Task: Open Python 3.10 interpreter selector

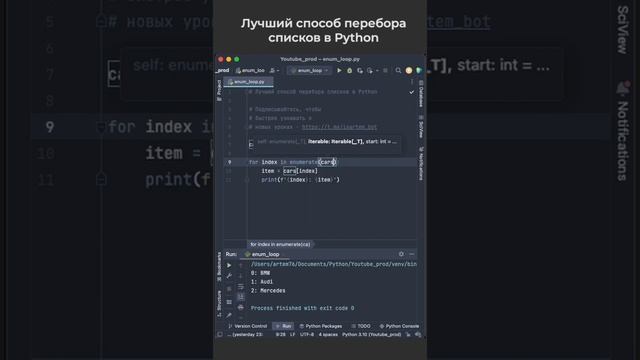Action: click(371, 335)
